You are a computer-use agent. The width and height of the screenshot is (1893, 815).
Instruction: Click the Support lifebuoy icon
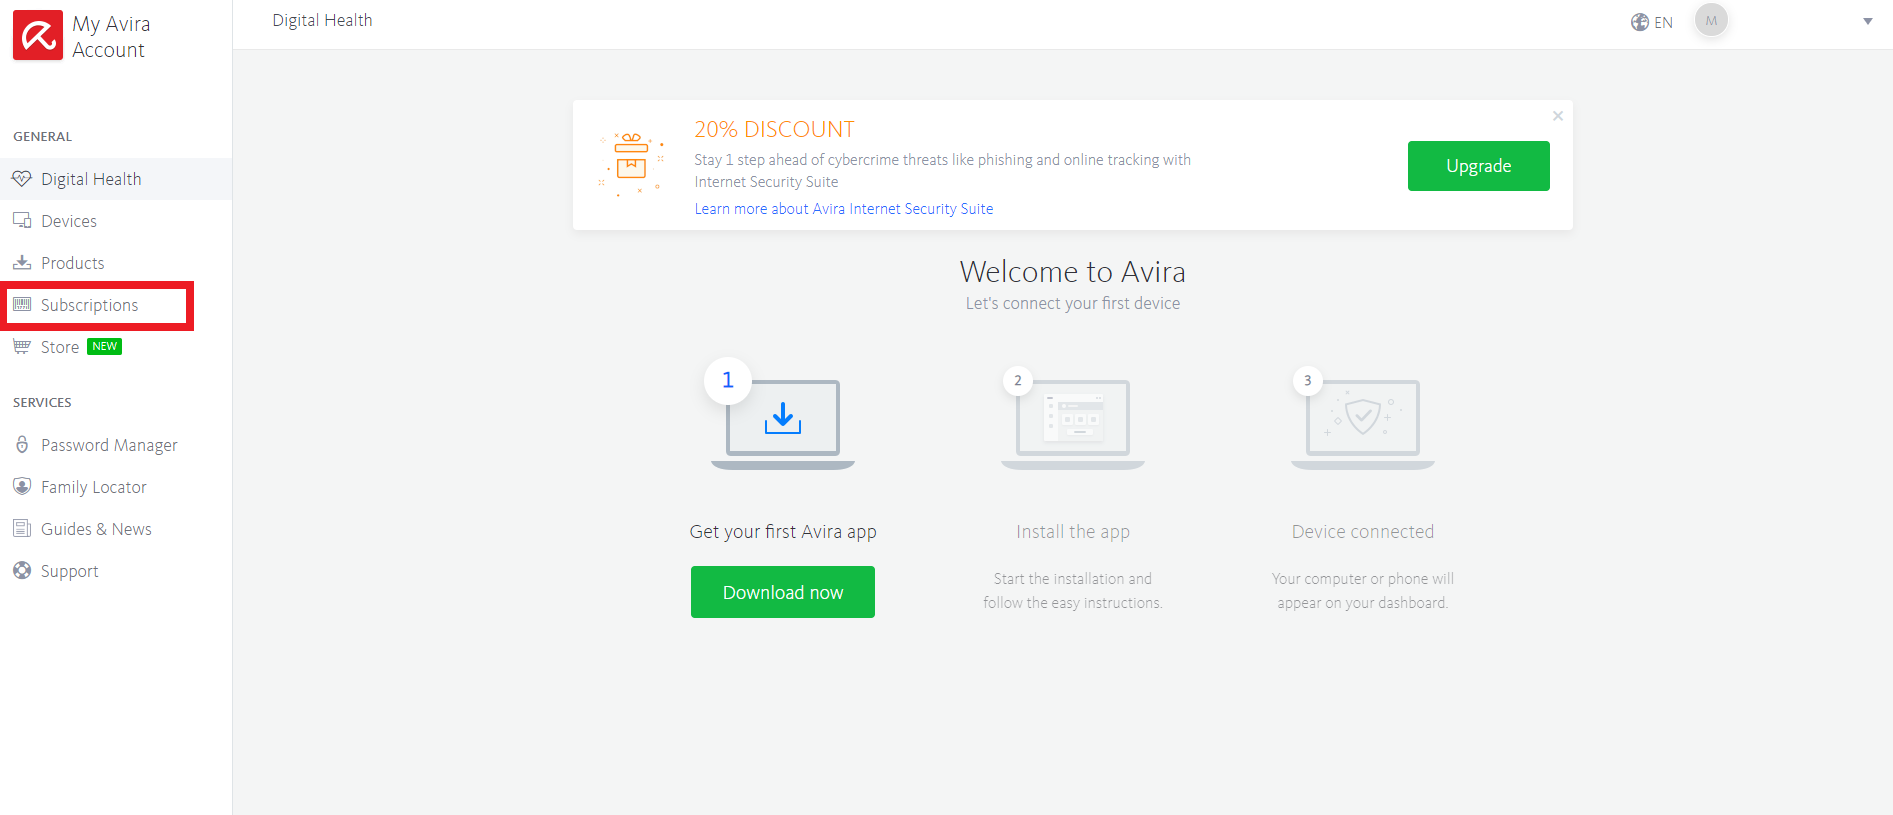point(22,571)
